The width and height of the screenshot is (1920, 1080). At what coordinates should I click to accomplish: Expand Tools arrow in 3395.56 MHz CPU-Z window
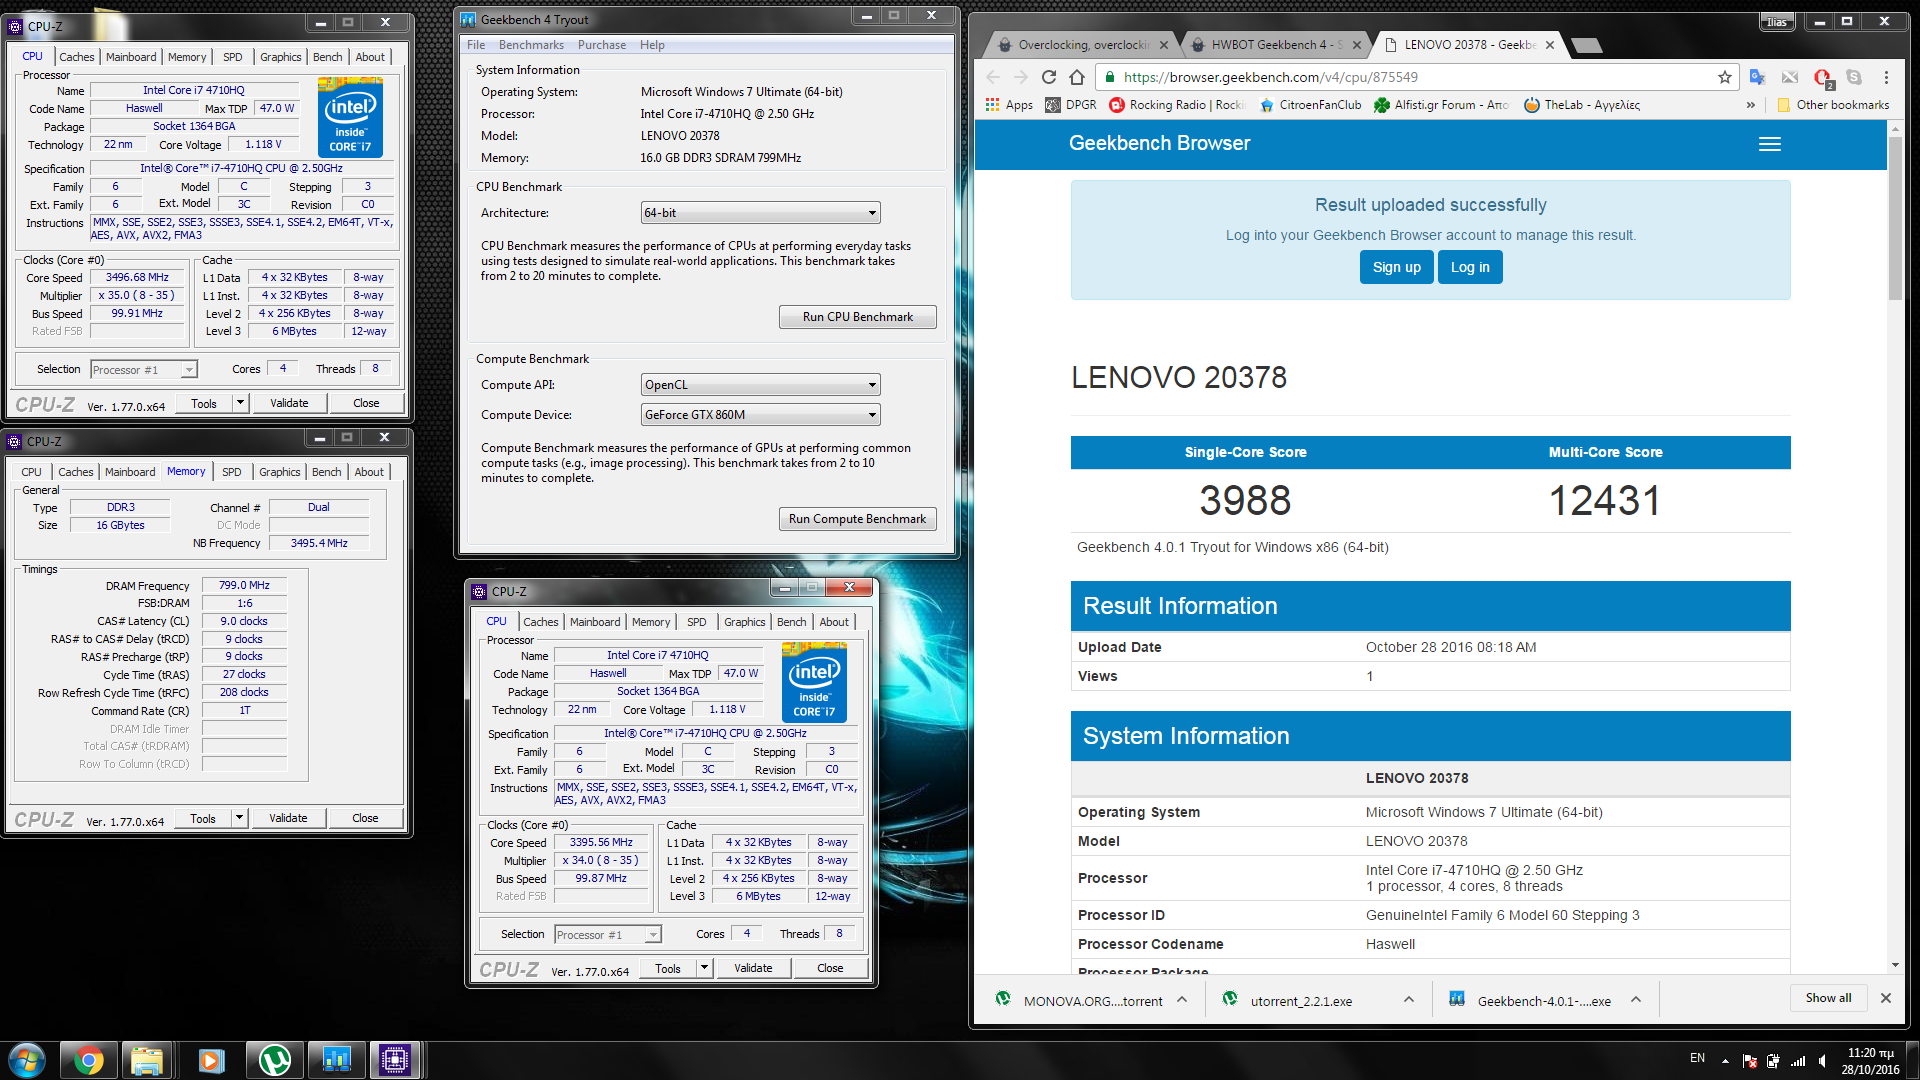click(x=704, y=968)
